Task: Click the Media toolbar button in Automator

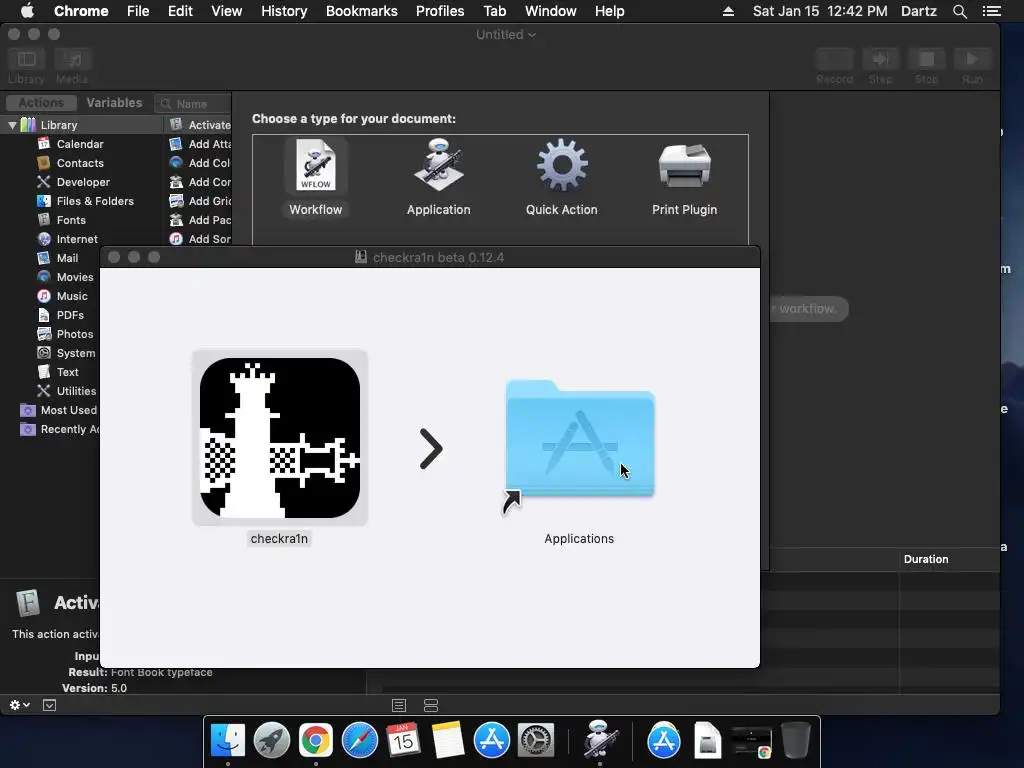Action: [x=72, y=67]
